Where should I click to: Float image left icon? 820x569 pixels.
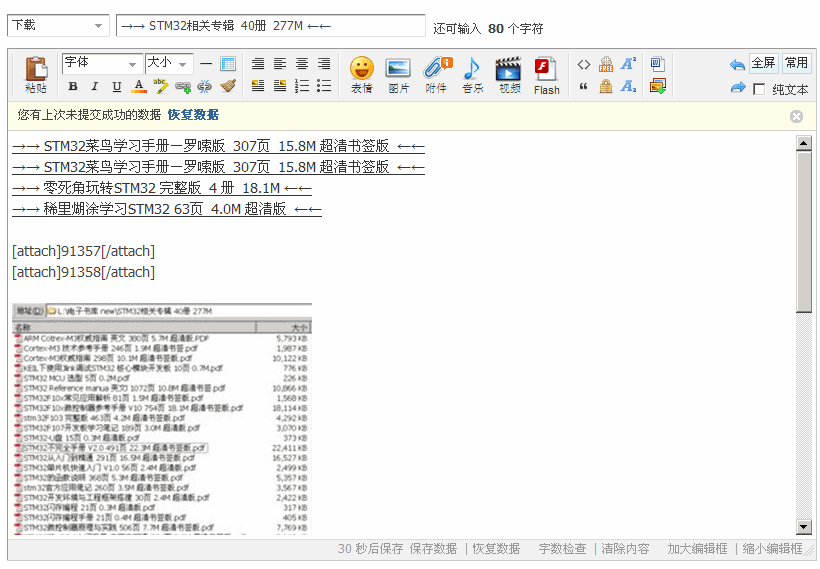click(258, 86)
